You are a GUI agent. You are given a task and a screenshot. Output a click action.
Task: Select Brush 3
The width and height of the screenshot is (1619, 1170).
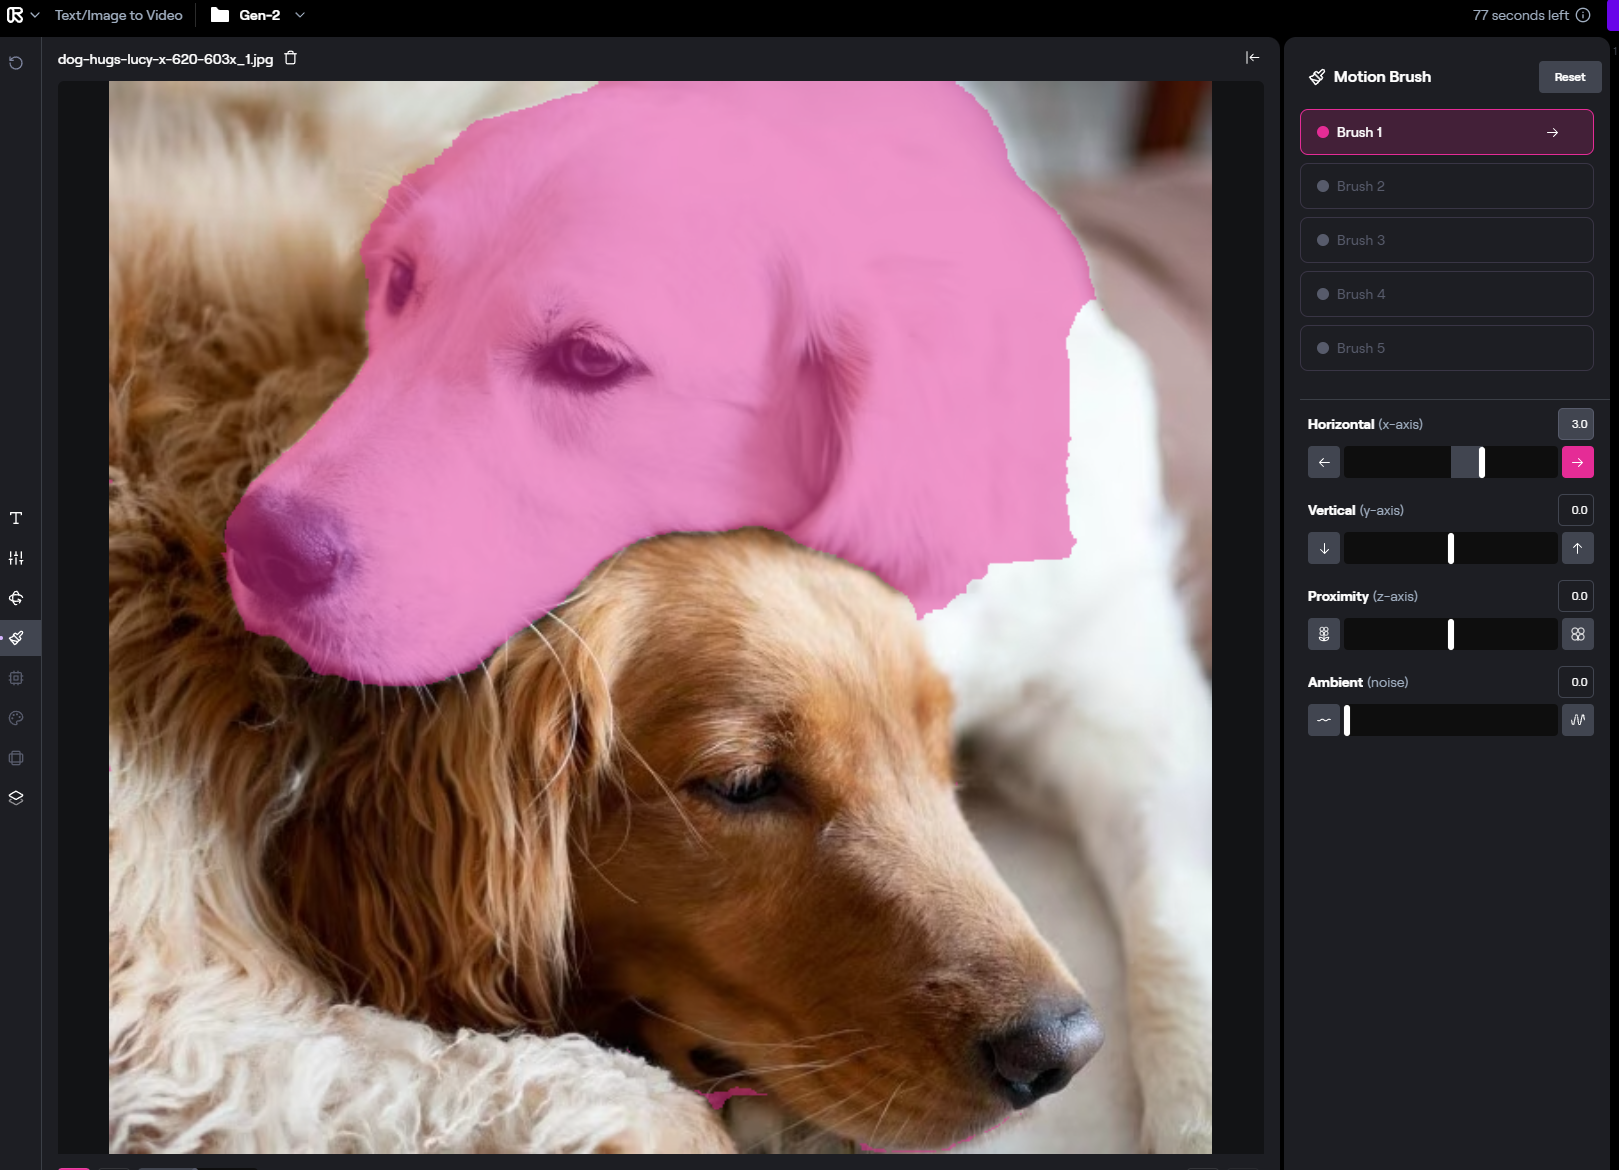1446,240
